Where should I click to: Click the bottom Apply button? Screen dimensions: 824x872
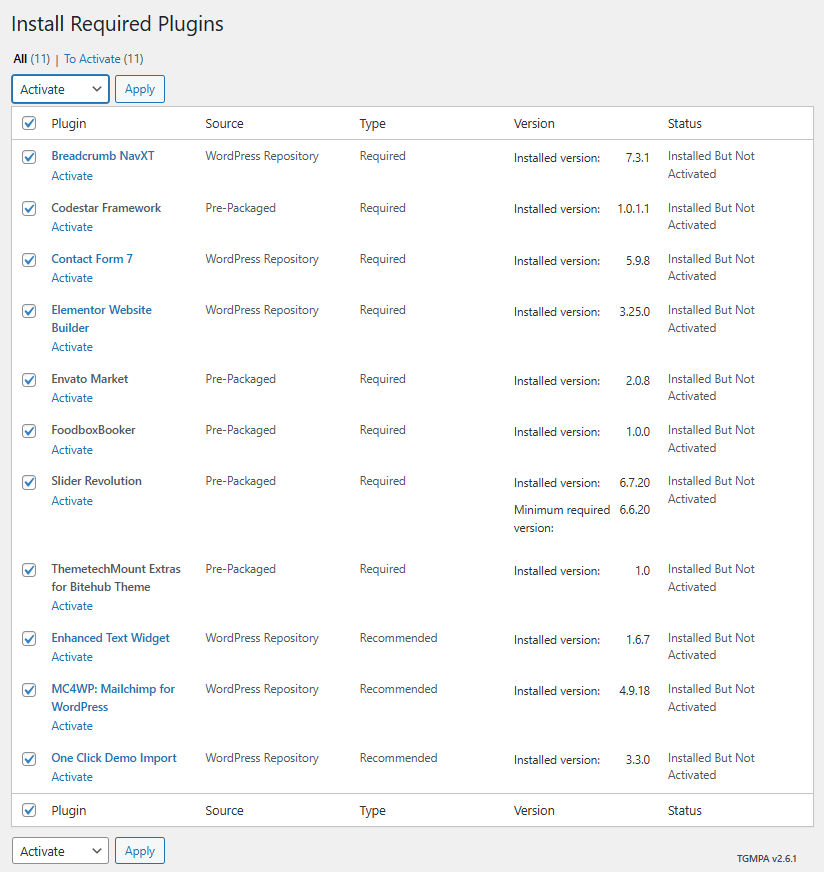click(x=140, y=851)
